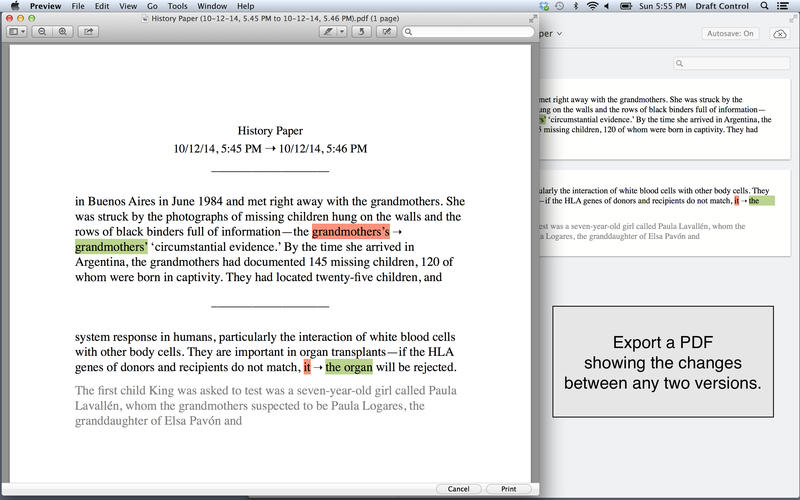
Task: Open the Tools menu
Action: 178,6
